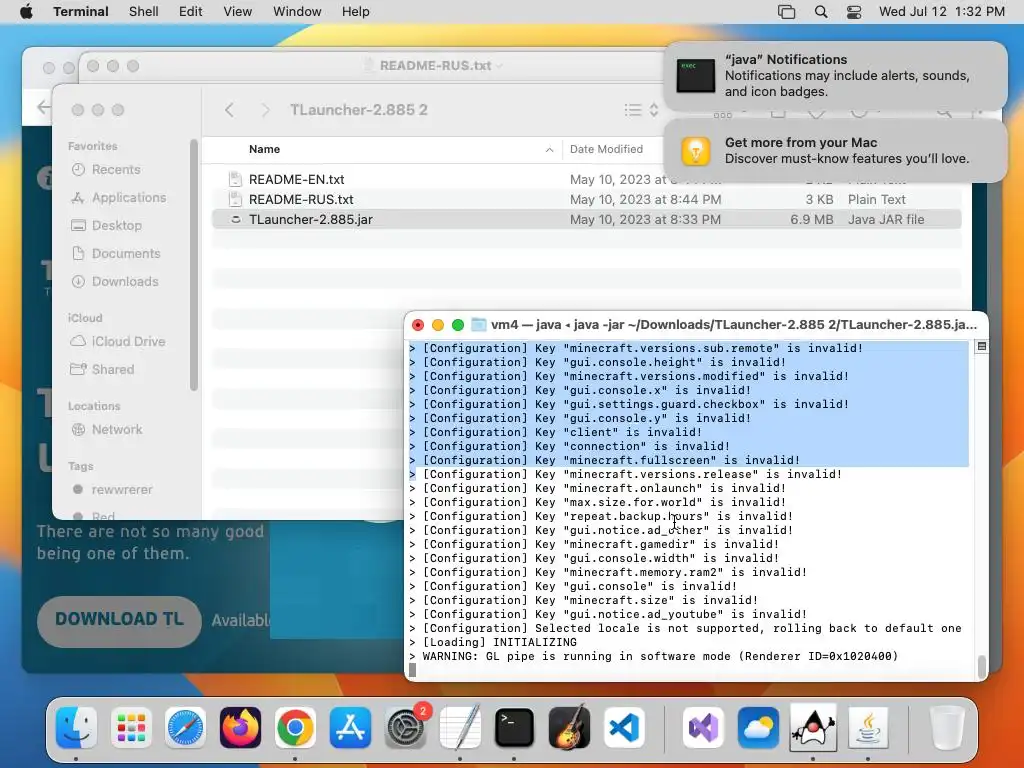
Task: Go forward in the Finder window
Action: point(265,110)
